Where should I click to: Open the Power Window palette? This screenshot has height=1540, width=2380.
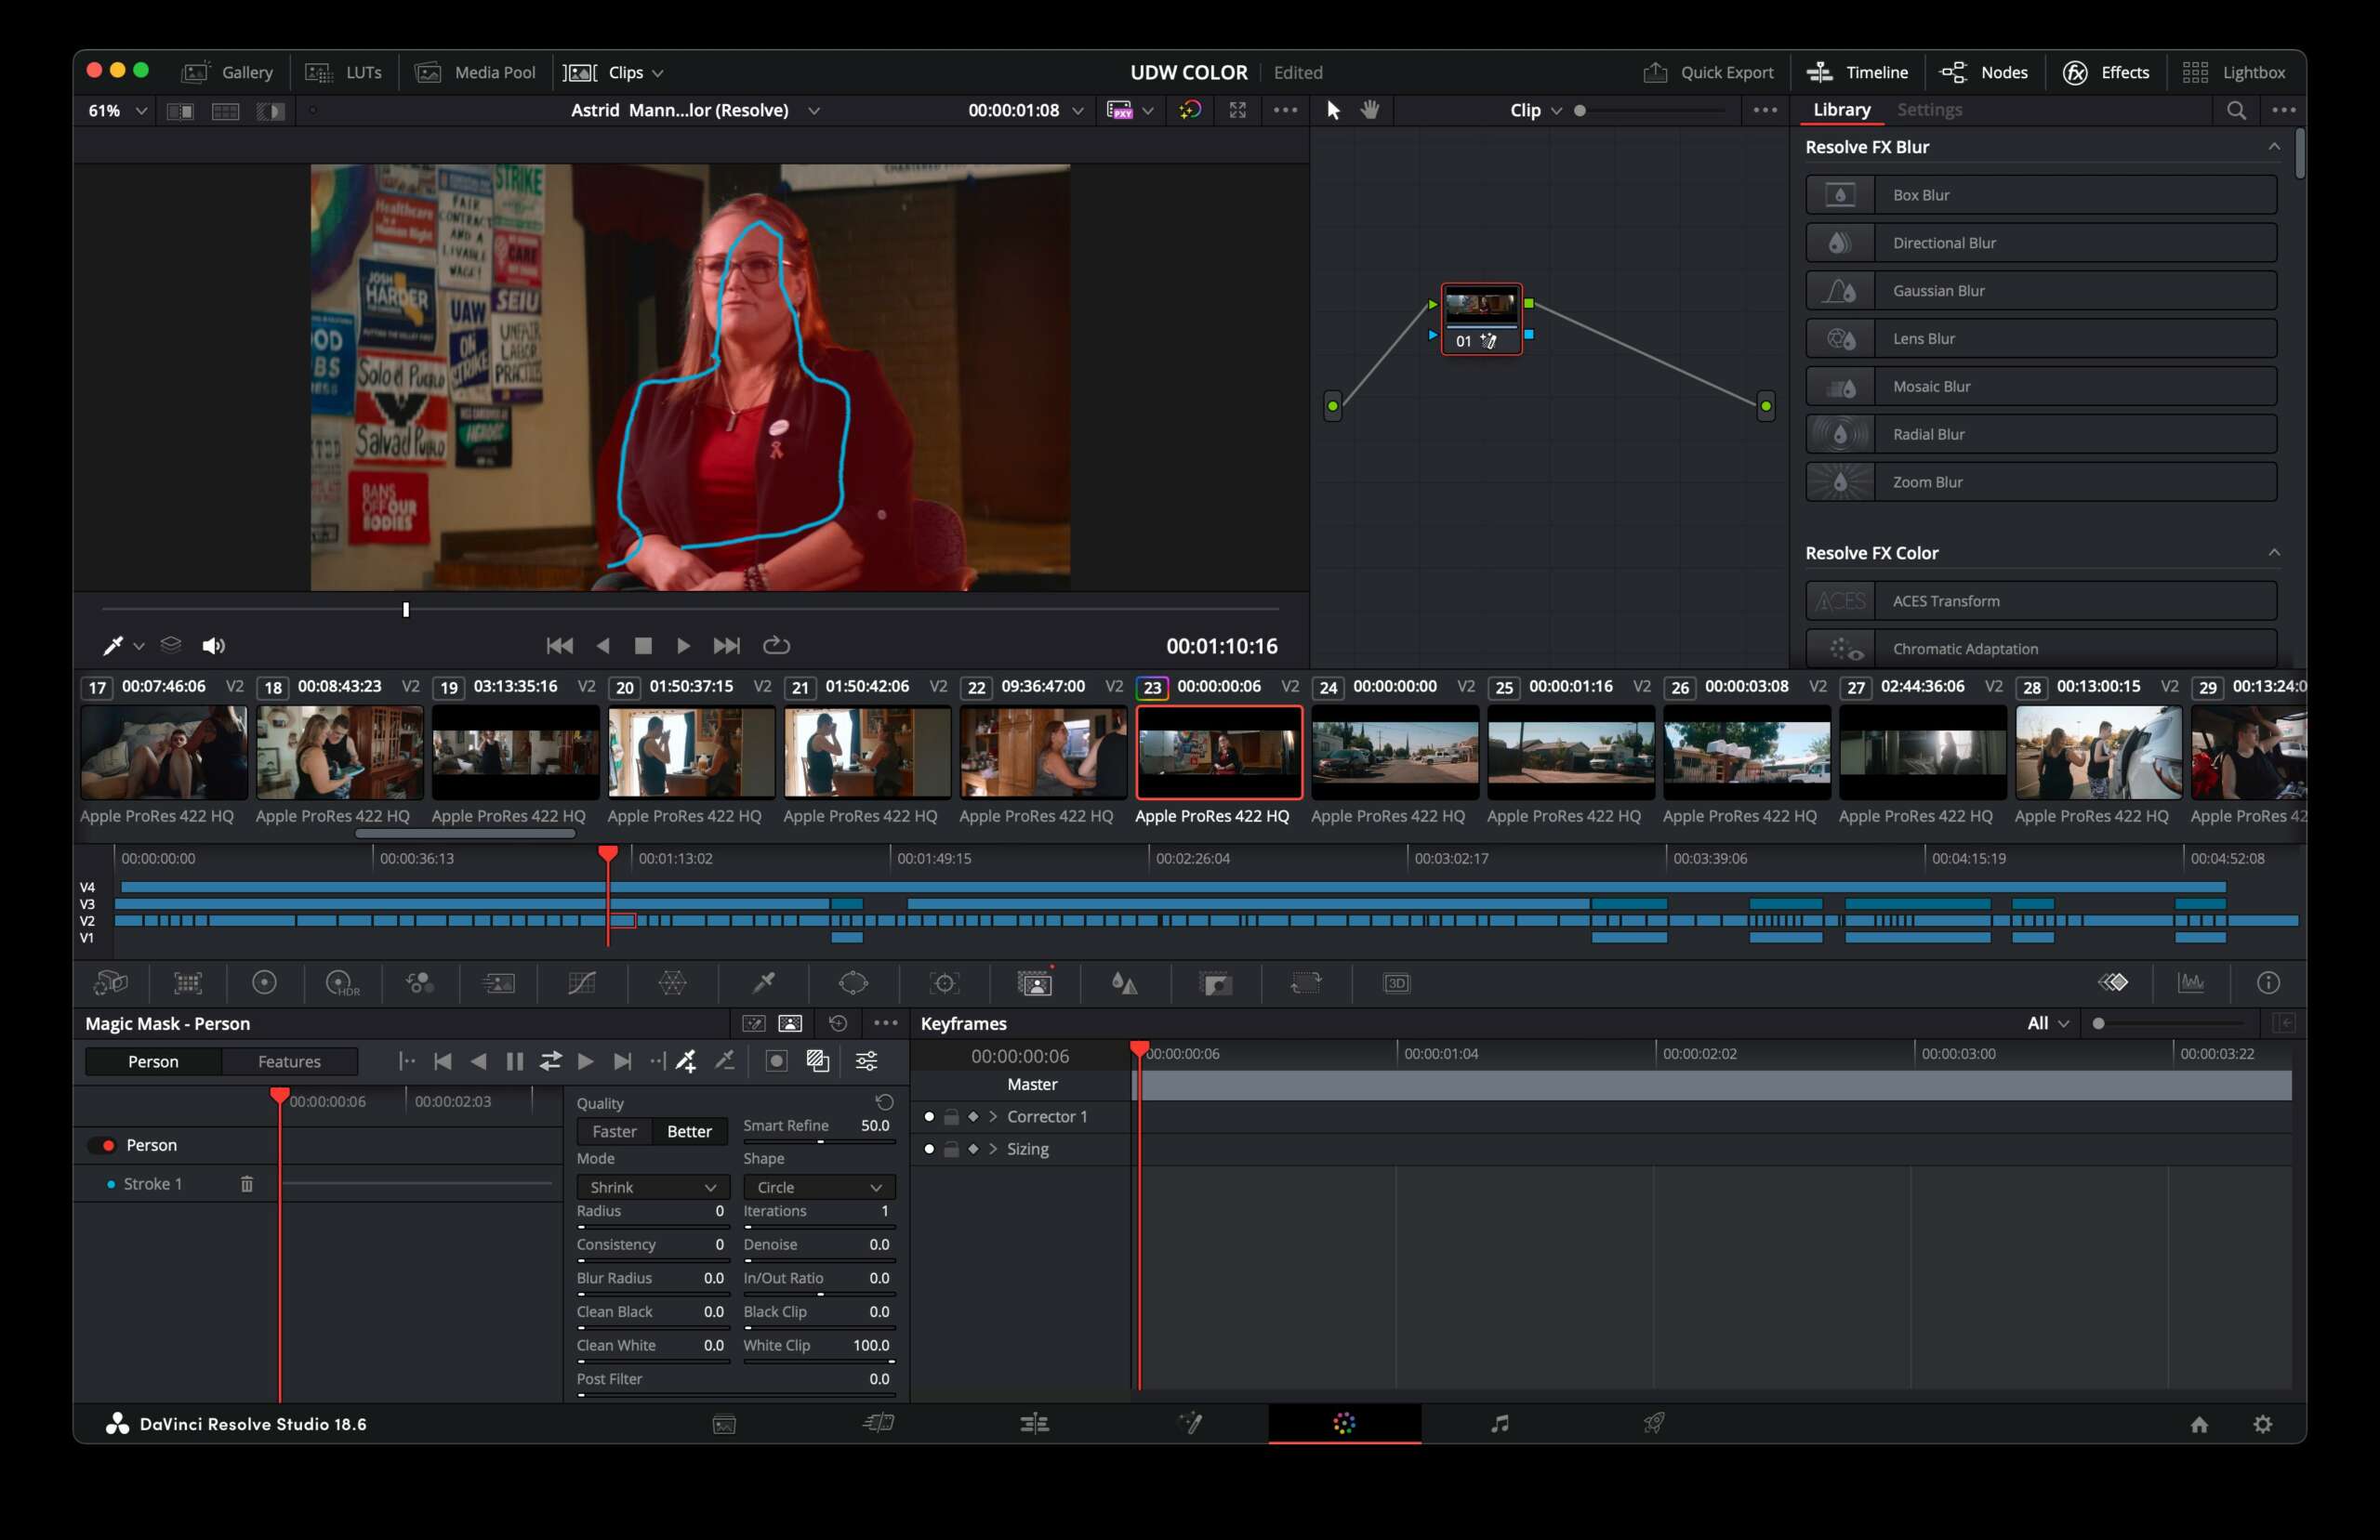click(x=853, y=983)
